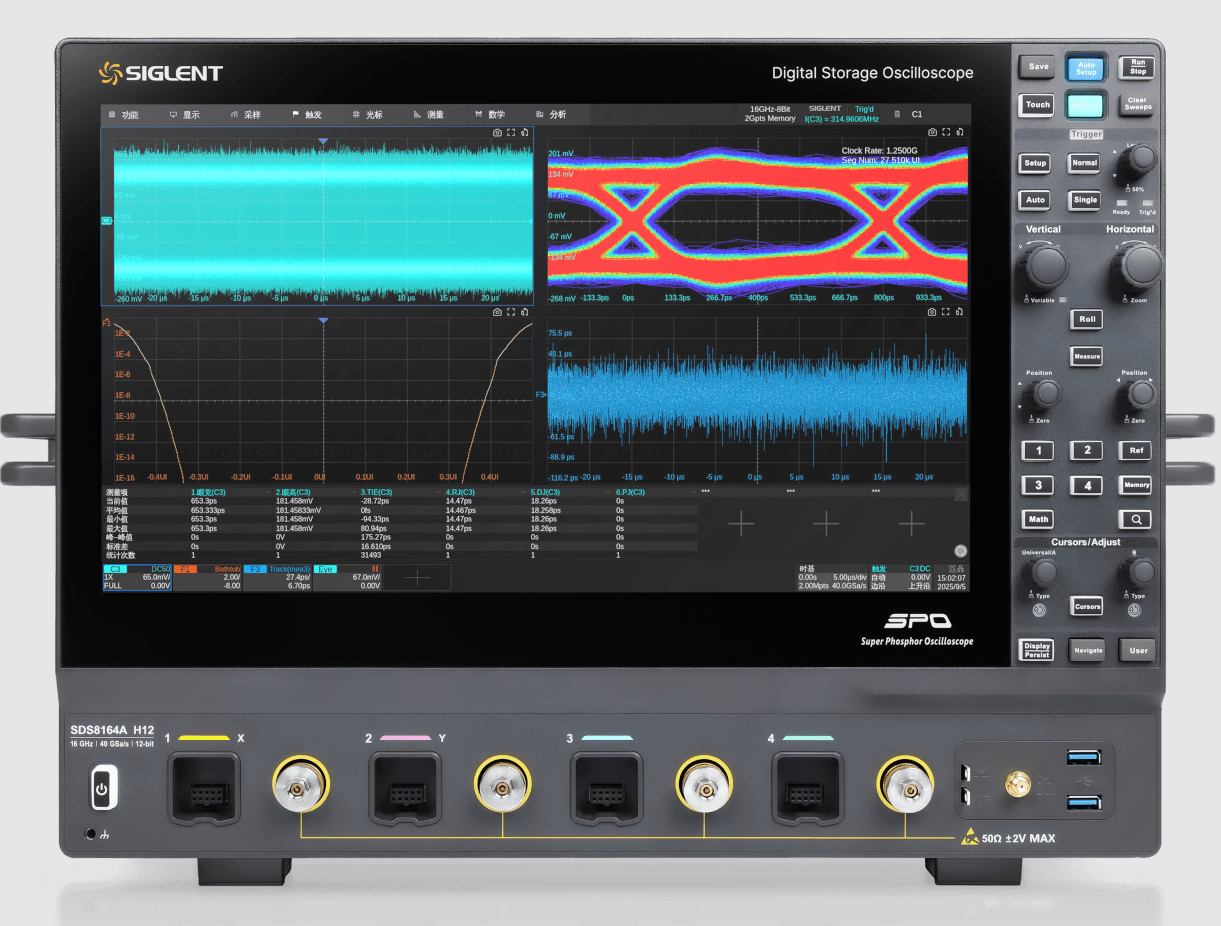The image size is (1221, 926).
Task: Click the screenshot camera icon on the C3 waveform window
Action: 497,132
